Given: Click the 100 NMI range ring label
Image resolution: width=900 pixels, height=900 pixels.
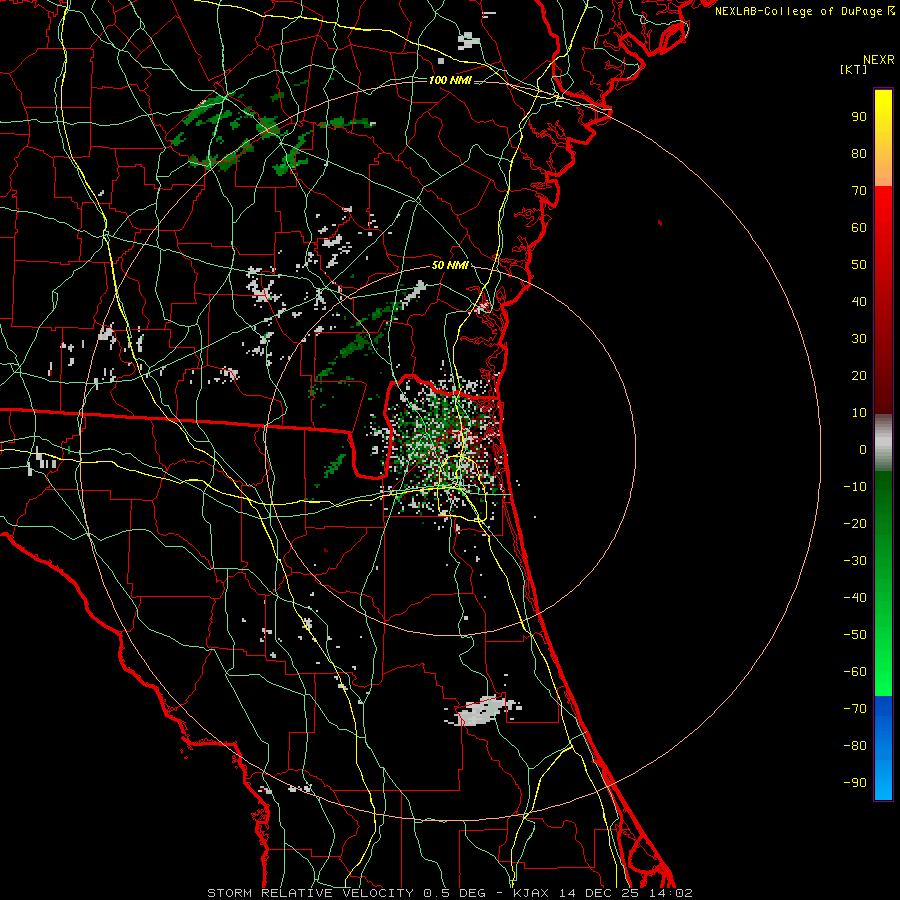Looking at the screenshot, I should [x=450, y=80].
